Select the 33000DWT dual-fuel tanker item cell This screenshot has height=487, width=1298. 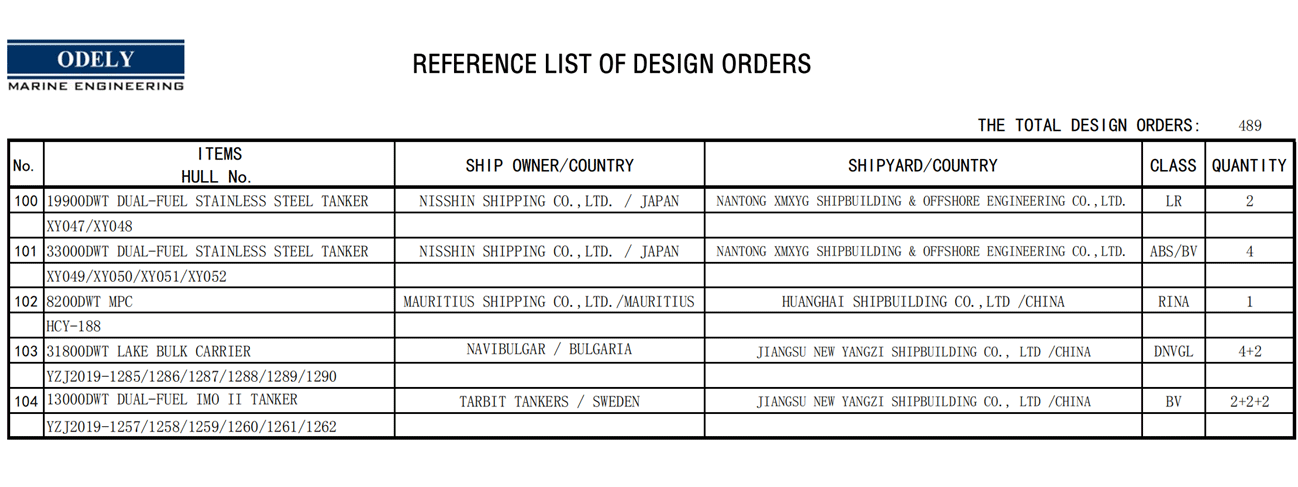219,251
